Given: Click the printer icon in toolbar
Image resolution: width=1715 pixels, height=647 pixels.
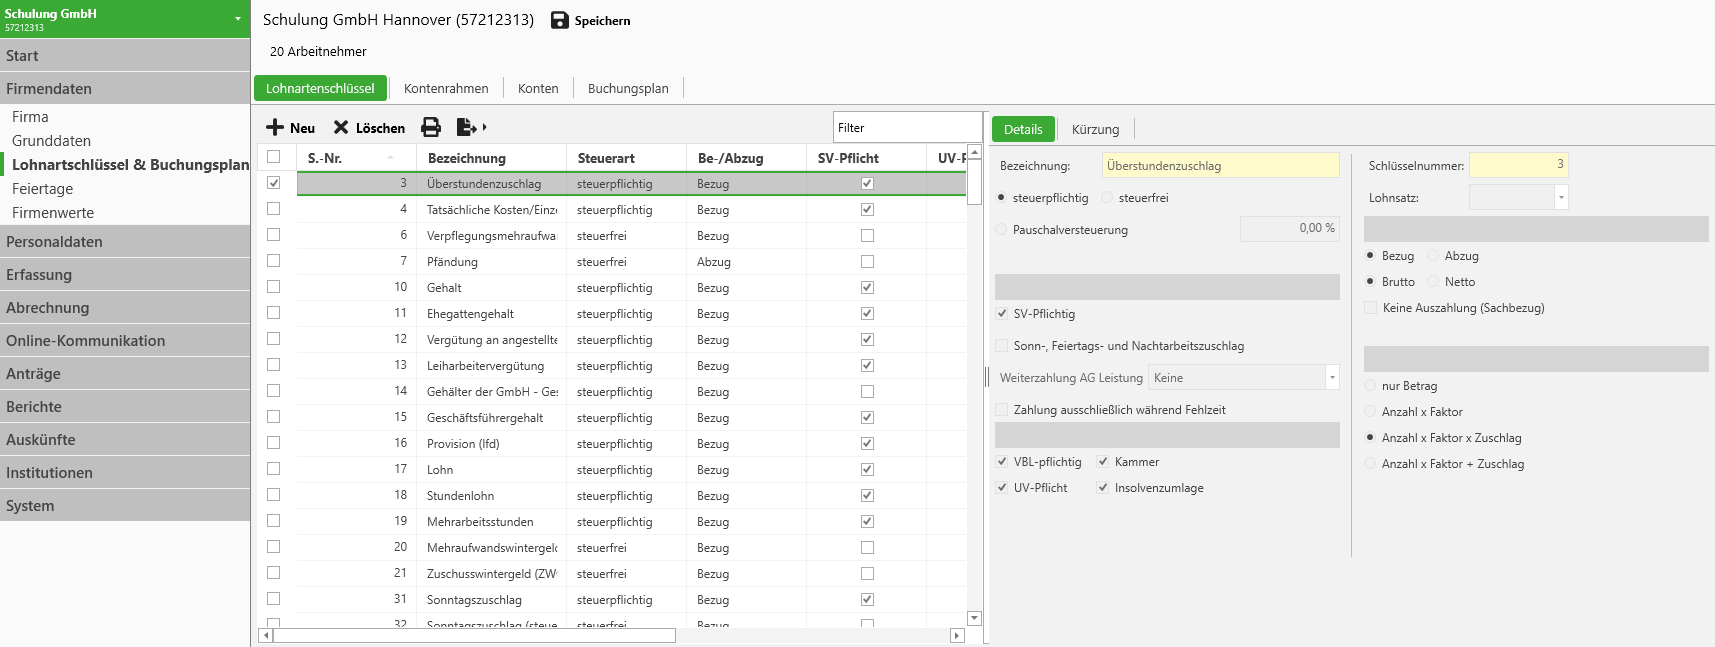Looking at the screenshot, I should 431,127.
